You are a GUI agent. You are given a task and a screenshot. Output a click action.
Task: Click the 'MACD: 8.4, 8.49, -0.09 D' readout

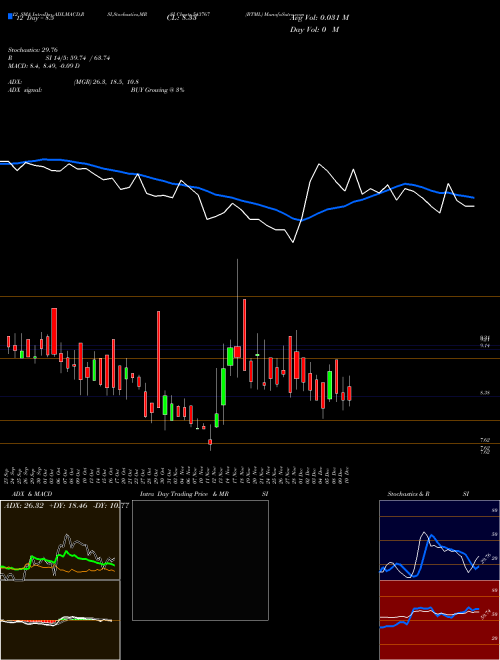click(44, 66)
